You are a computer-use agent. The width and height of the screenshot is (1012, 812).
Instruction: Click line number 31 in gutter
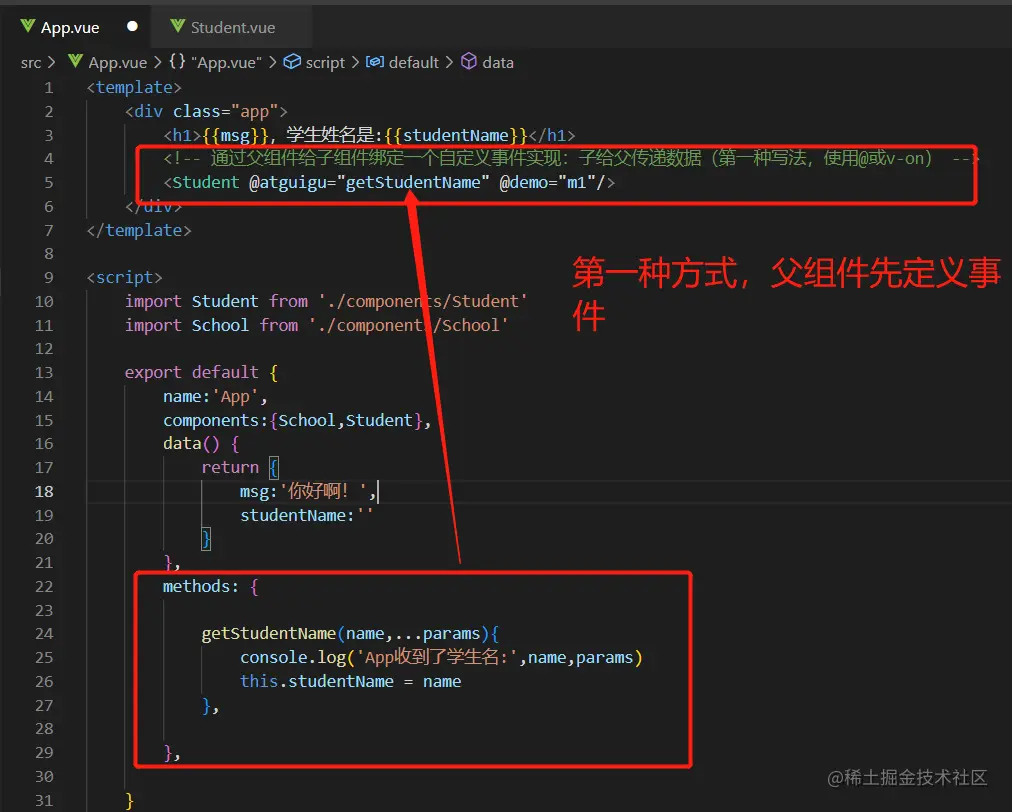(44, 800)
